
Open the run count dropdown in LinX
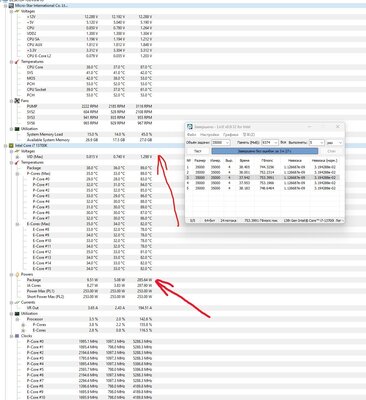click(x=316, y=142)
